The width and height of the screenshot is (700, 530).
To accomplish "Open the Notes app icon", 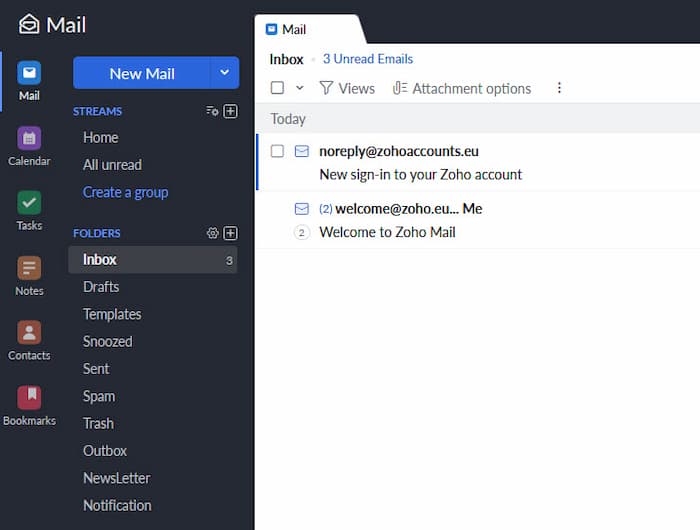I will point(29,268).
